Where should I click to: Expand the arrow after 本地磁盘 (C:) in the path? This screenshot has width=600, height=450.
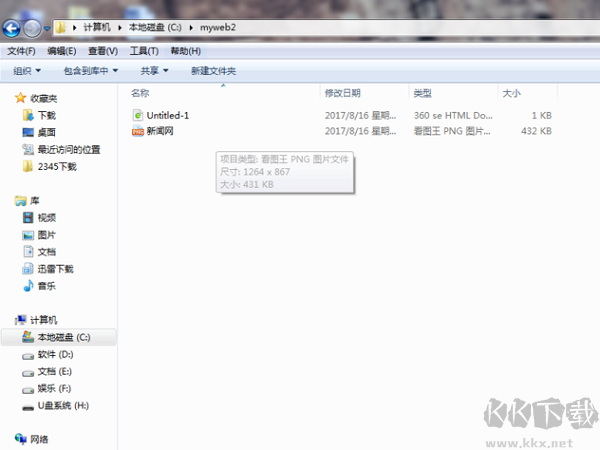coord(191,28)
